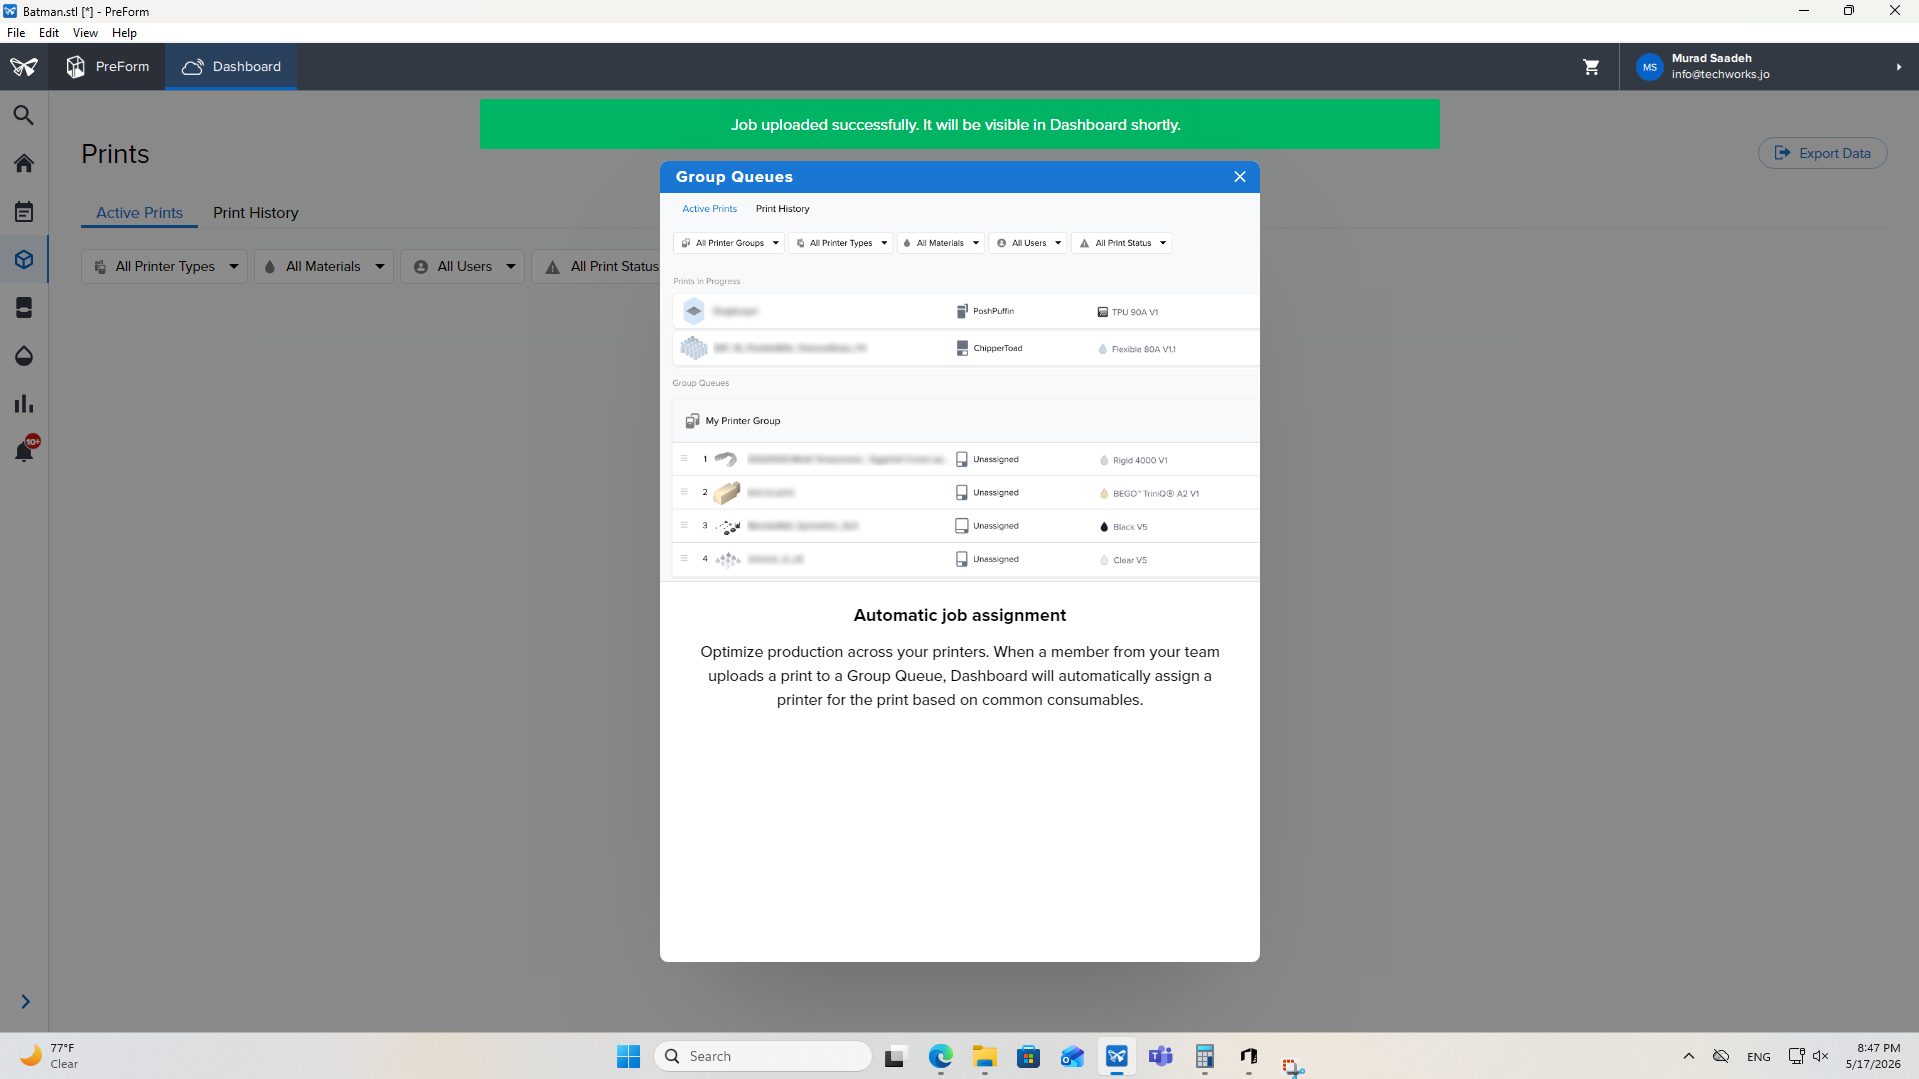
Task: Go to Home via sidebar house icon
Action: (24, 163)
